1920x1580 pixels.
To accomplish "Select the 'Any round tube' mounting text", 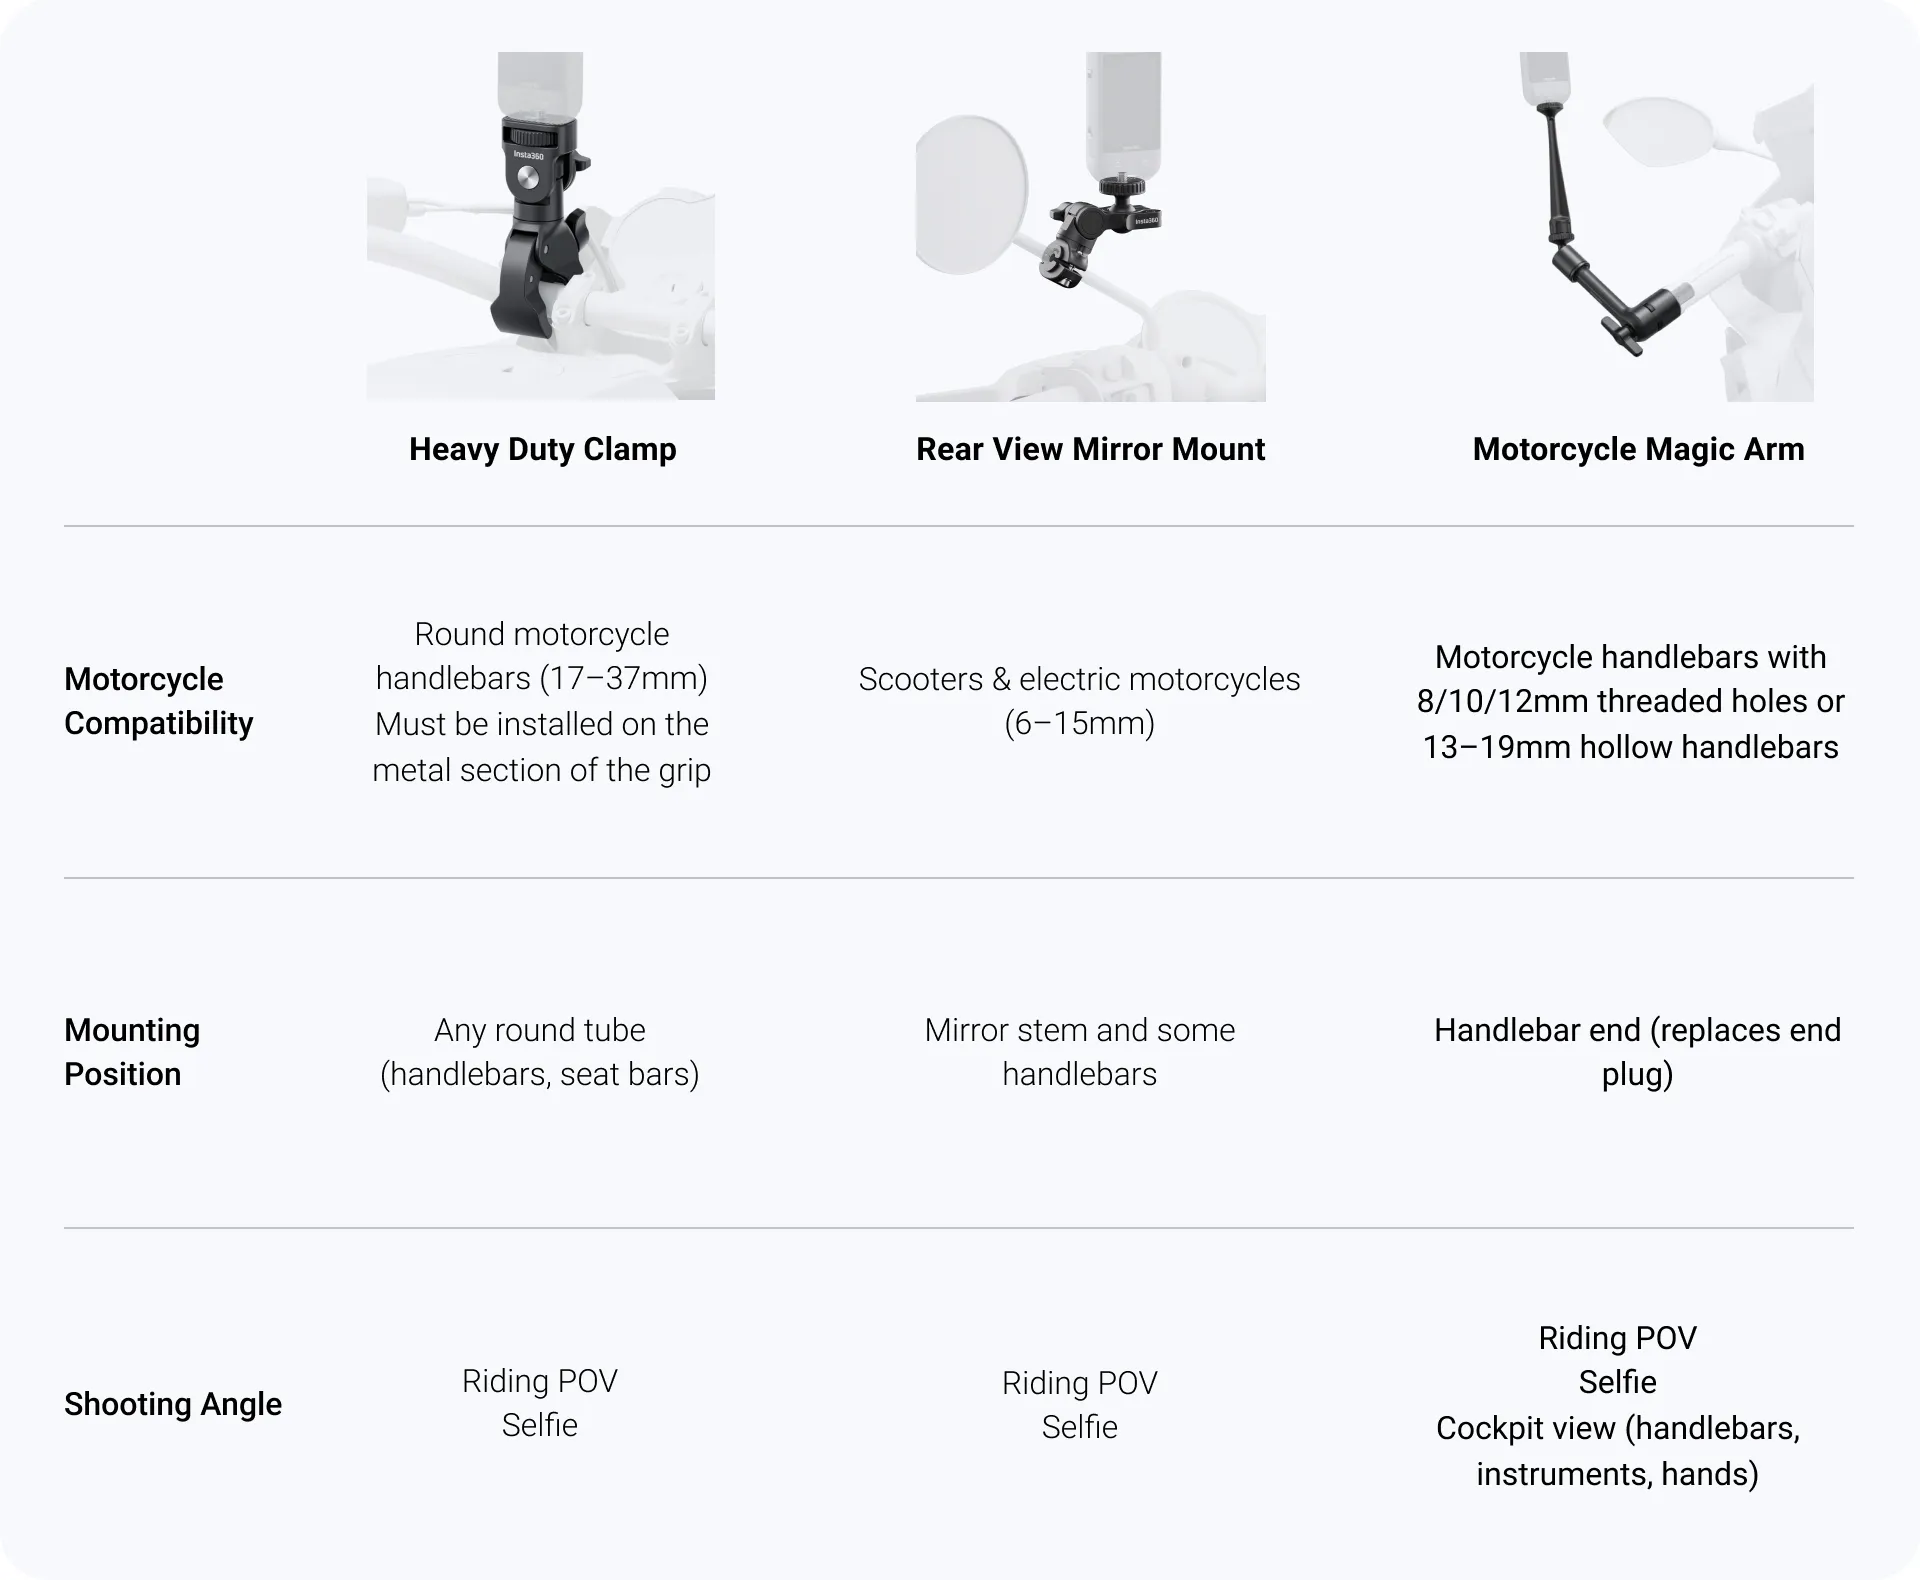I will click(x=540, y=1052).
